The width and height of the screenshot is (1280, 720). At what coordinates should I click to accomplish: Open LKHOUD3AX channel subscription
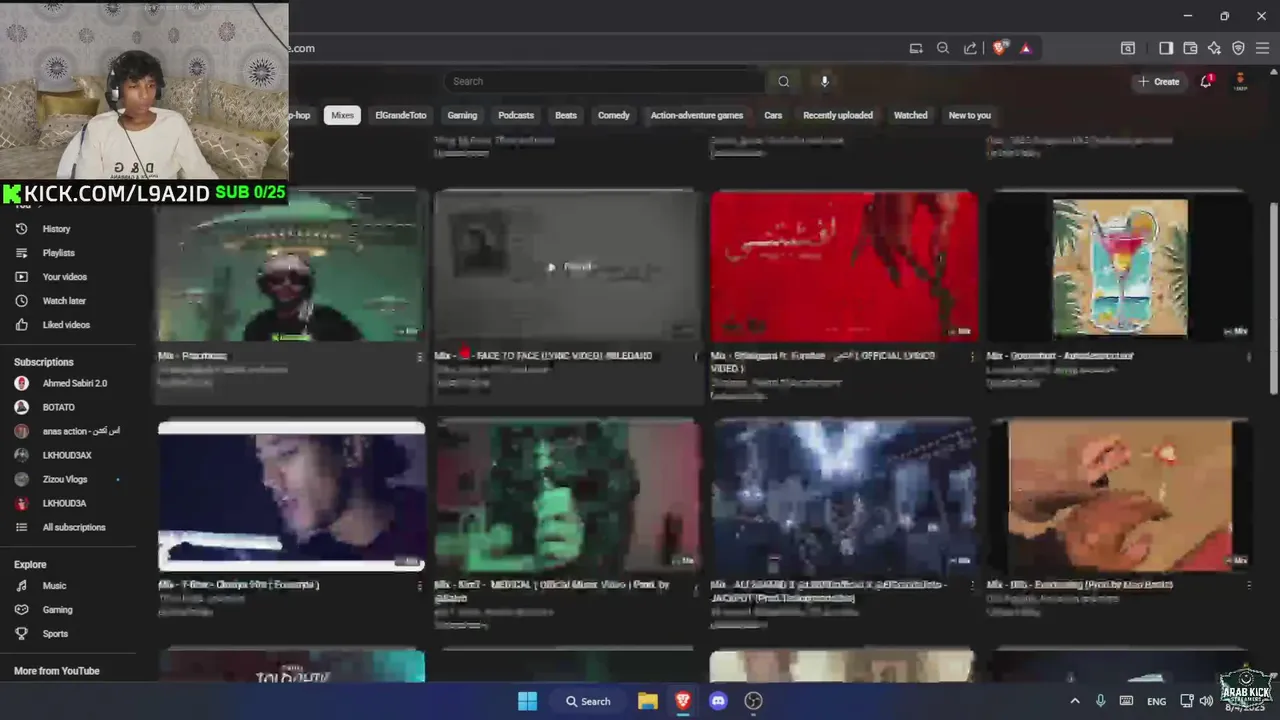click(x=66, y=455)
